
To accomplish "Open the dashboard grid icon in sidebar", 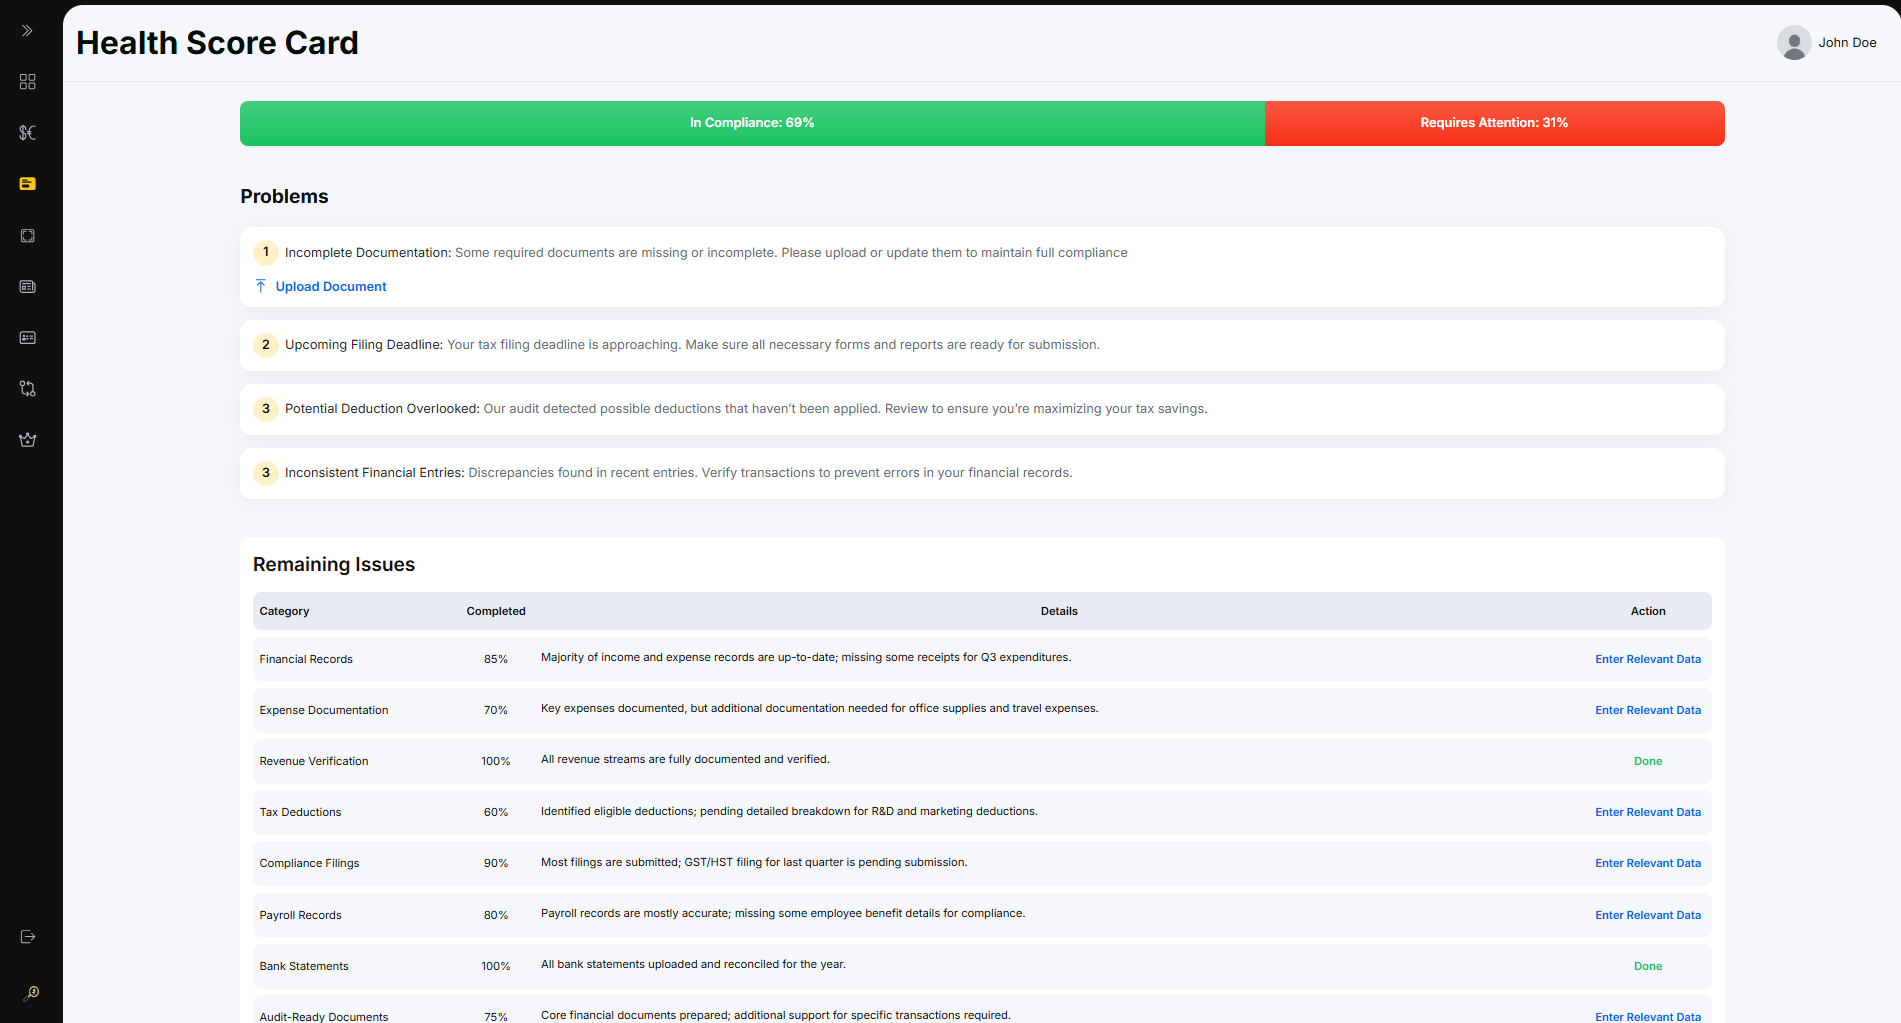I will (x=27, y=82).
